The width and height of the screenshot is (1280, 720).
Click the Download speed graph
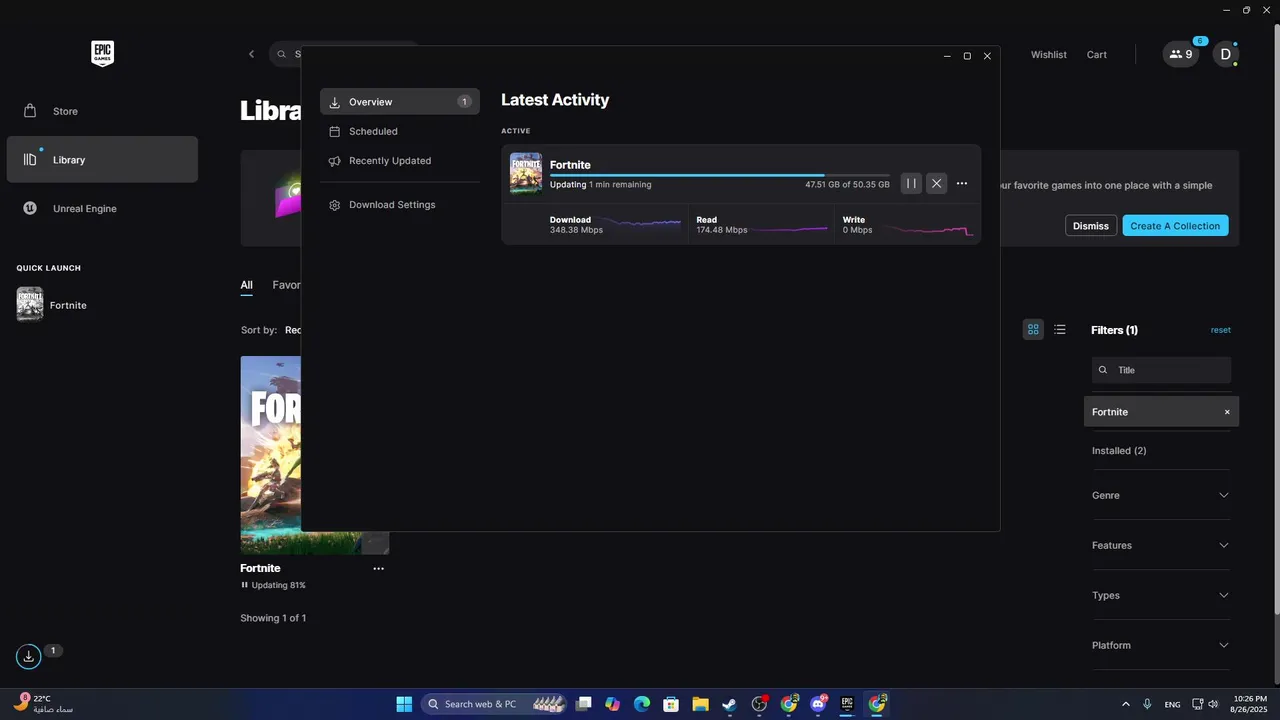click(x=640, y=224)
